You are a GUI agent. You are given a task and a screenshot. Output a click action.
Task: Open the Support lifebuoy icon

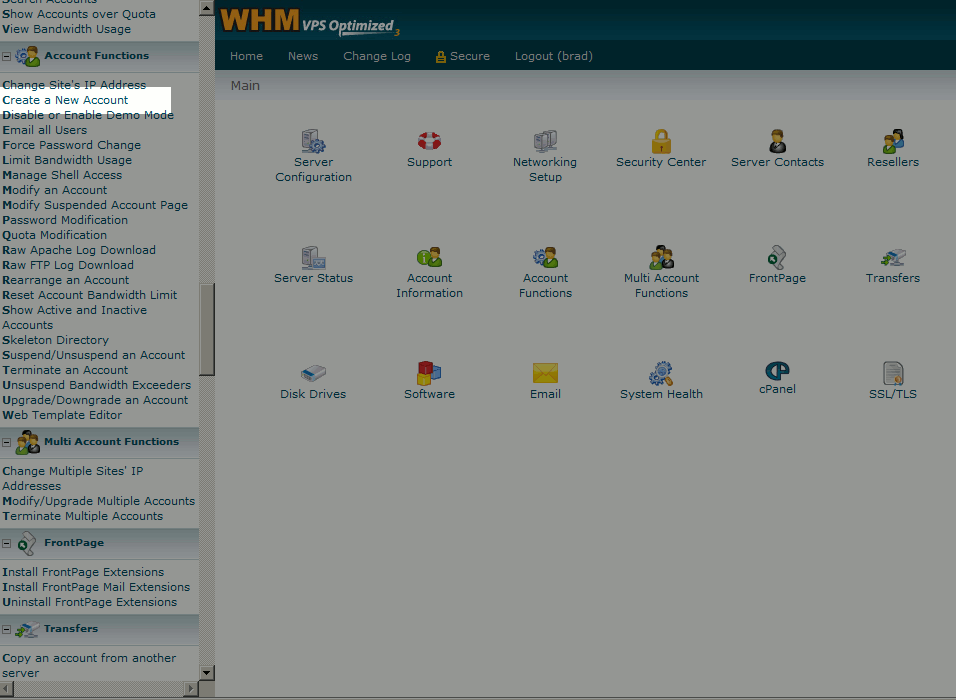tap(429, 141)
